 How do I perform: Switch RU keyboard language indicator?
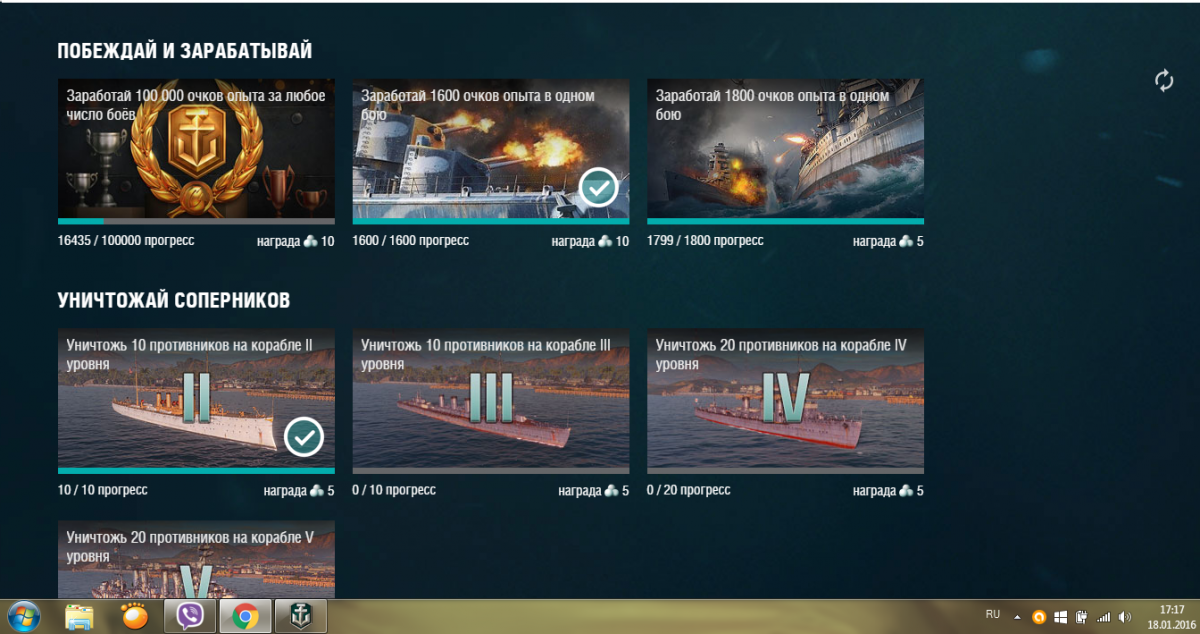[x=992, y=614]
